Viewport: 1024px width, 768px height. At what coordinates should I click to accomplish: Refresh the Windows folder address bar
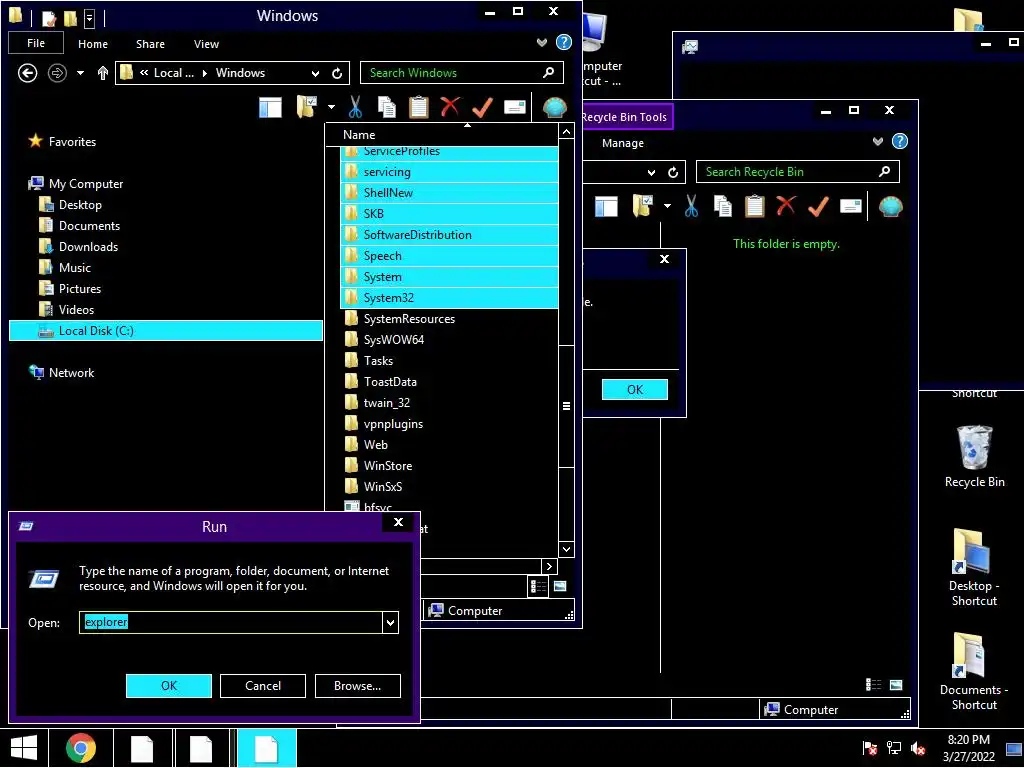point(337,73)
